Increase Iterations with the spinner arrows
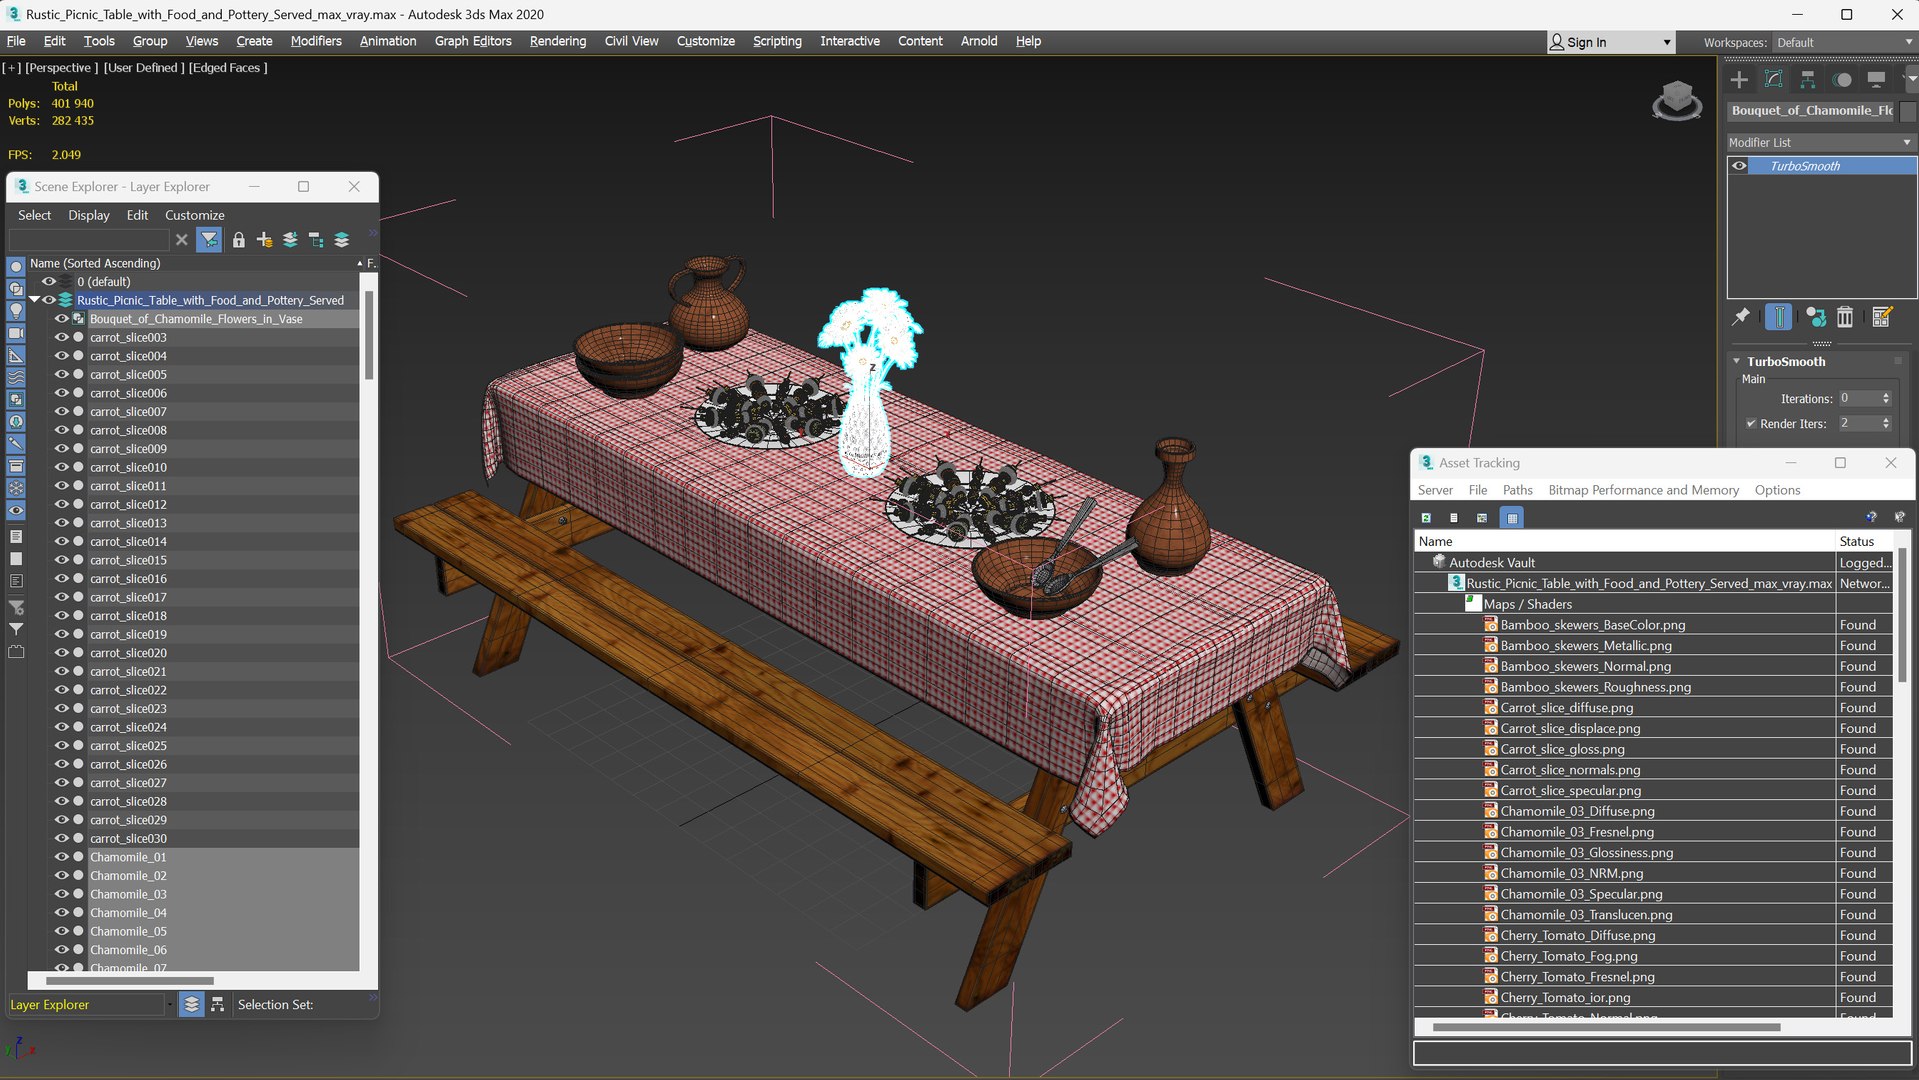Image resolution: width=1919 pixels, height=1080 pixels. tap(1886, 395)
